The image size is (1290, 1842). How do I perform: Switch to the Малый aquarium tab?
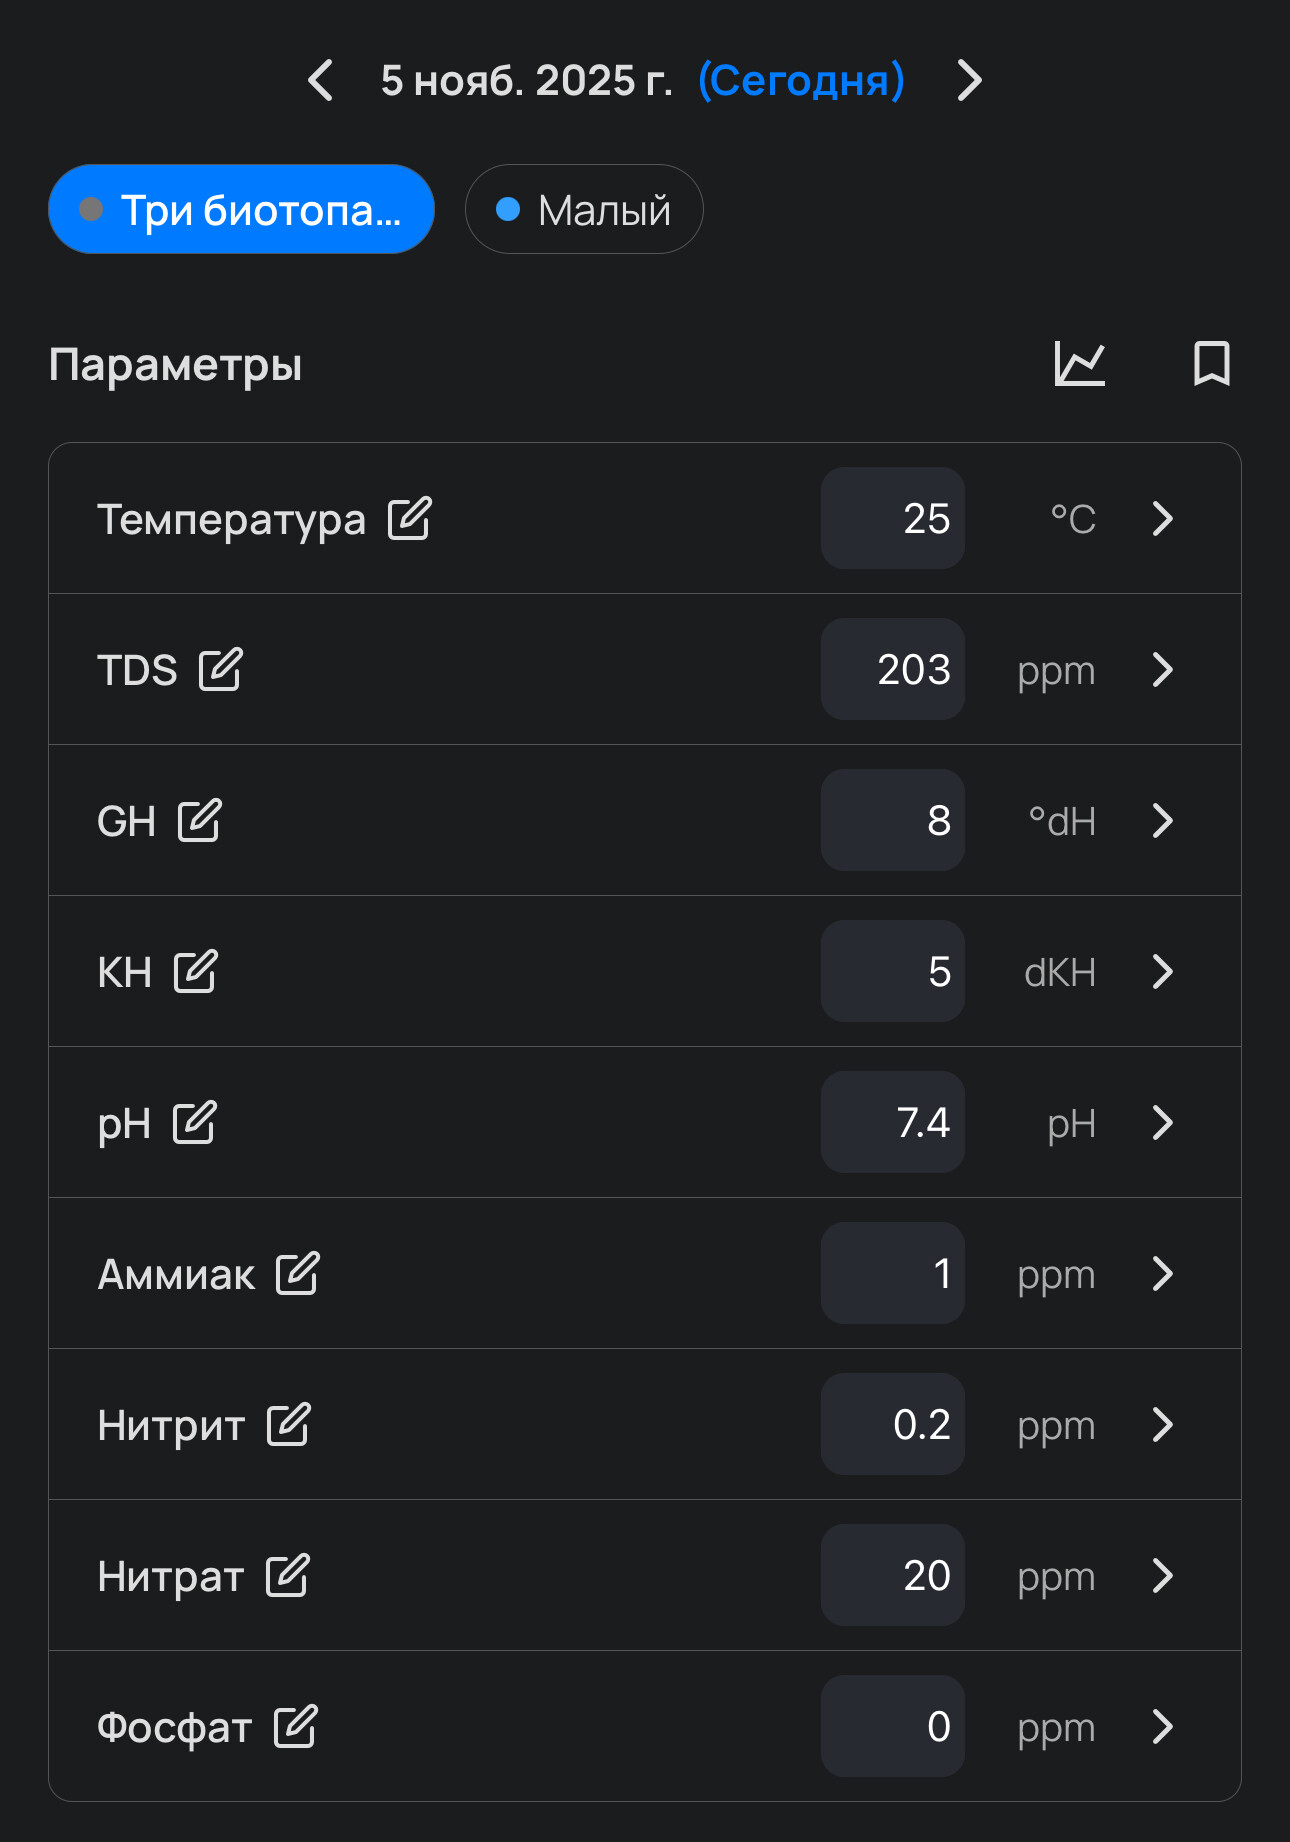(584, 210)
